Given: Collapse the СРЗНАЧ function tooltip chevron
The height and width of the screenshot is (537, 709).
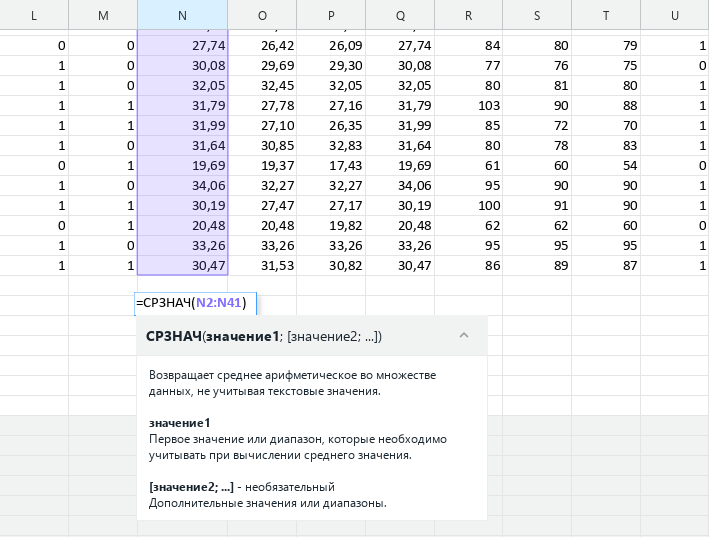Looking at the screenshot, I should 463,336.
